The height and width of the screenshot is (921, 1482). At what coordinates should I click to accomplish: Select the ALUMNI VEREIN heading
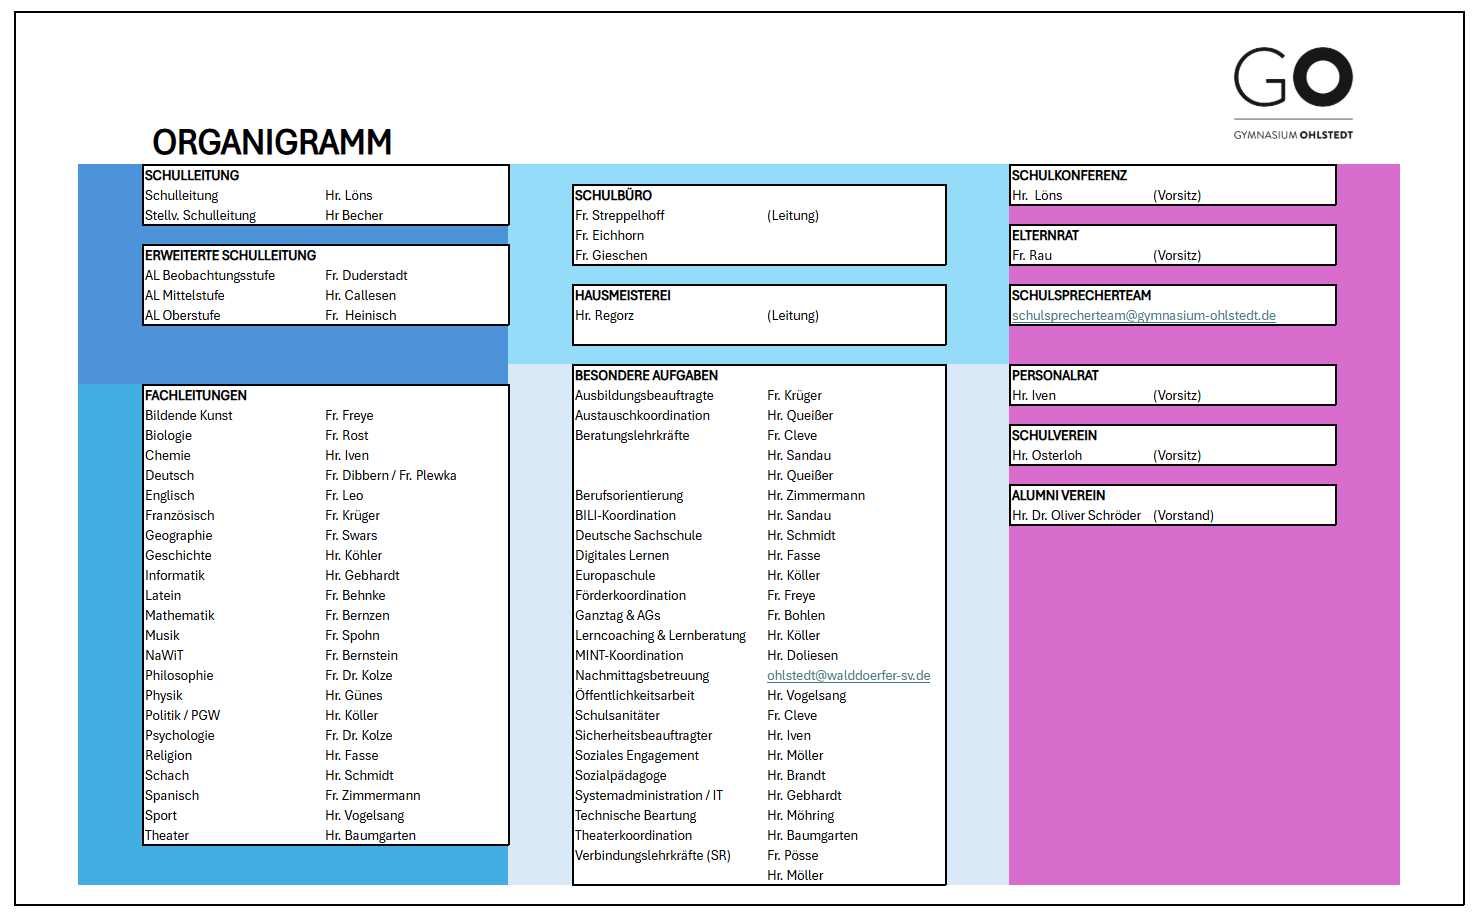tap(1058, 496)
